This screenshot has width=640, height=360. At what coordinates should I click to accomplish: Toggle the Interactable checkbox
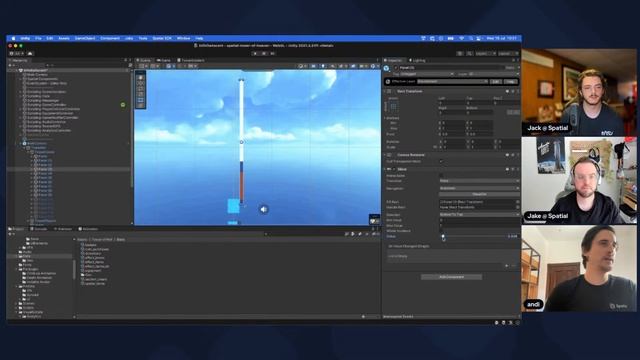441,176
